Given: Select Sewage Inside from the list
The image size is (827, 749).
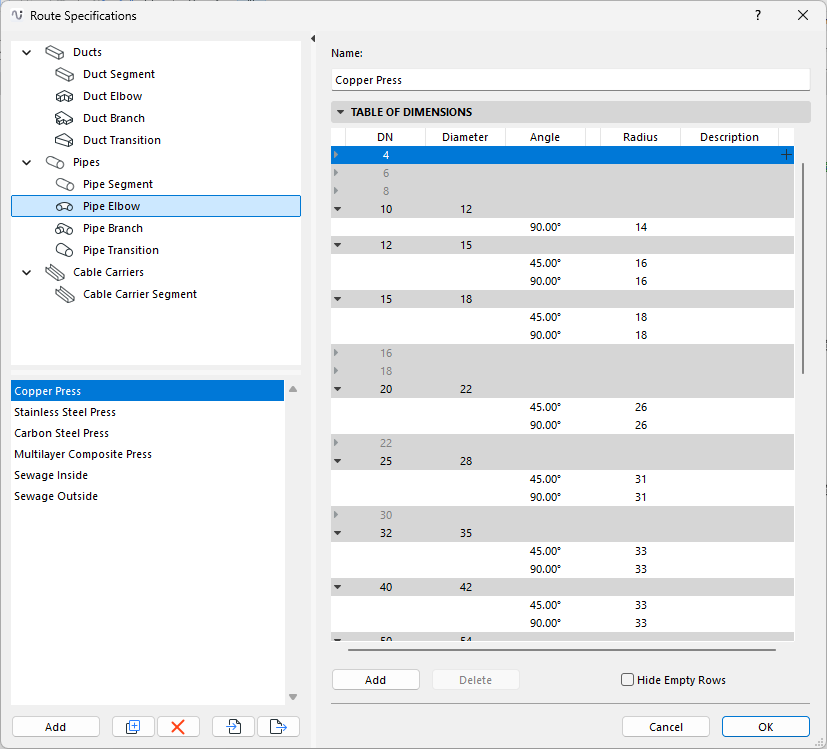Looking at the screenshot, I should coord(51,475).
